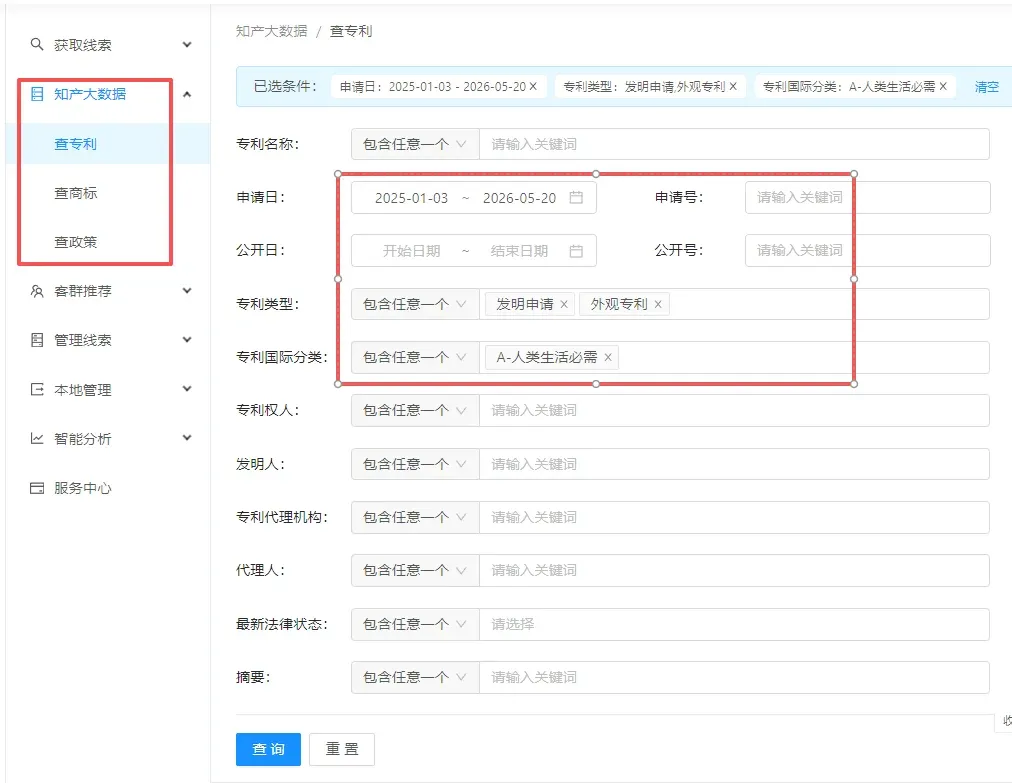This screenshot has height=783, width=1012.
Task: Remove the 发明申请 tag
Action: (x=563, y=304)
